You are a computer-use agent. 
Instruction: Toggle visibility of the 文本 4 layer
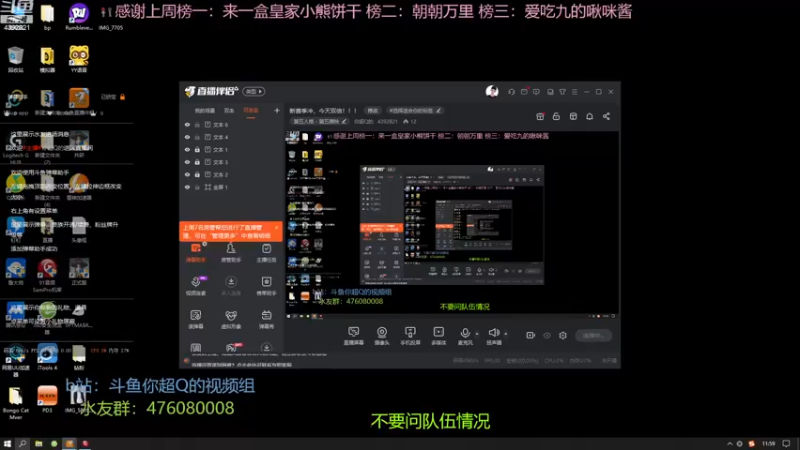tap(187, 137)
